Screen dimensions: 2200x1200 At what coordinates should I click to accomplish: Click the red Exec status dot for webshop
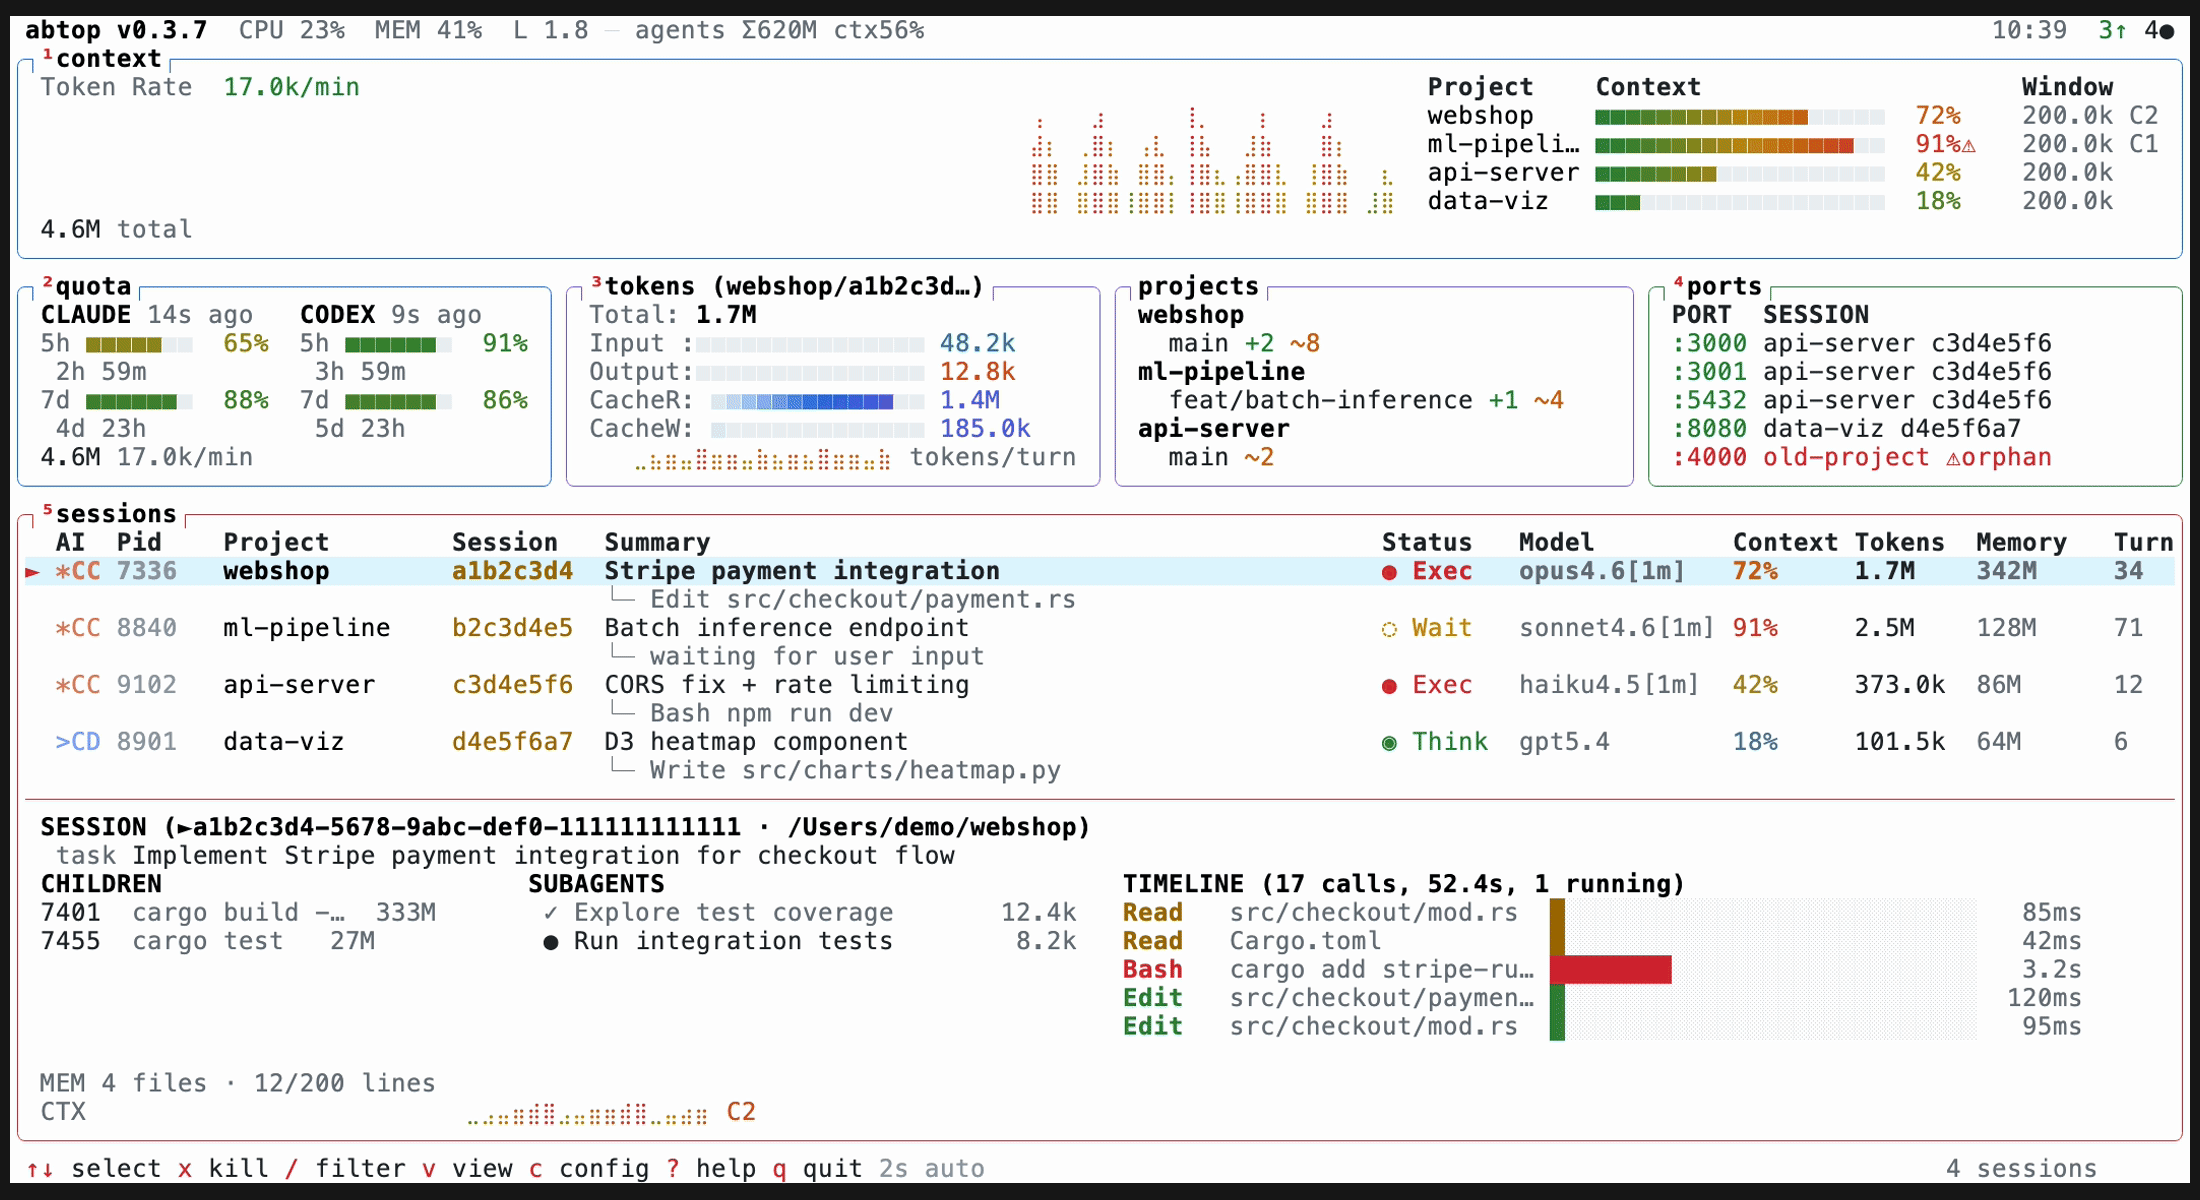tap(1389, 572)
